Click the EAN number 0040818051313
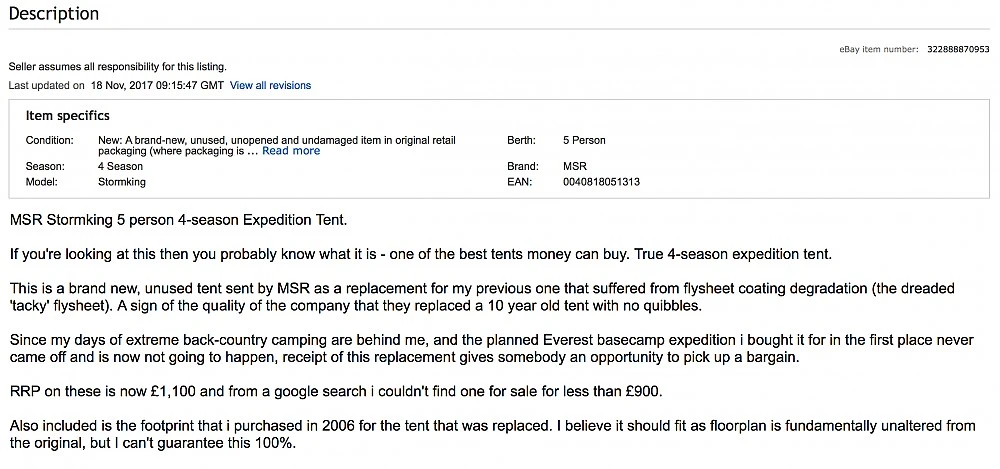Viewport: 1000px width, 469px height. click(x=601, y=182)
